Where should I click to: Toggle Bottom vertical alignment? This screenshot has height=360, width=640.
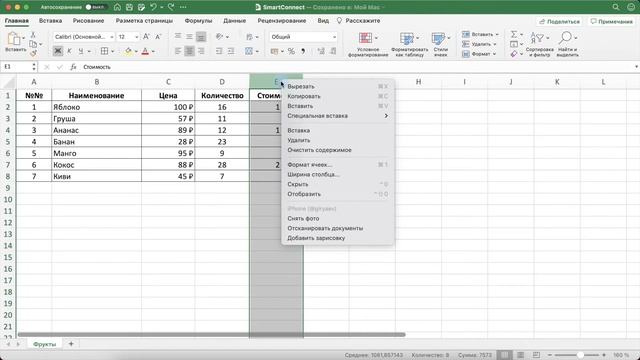coord(201,37)
